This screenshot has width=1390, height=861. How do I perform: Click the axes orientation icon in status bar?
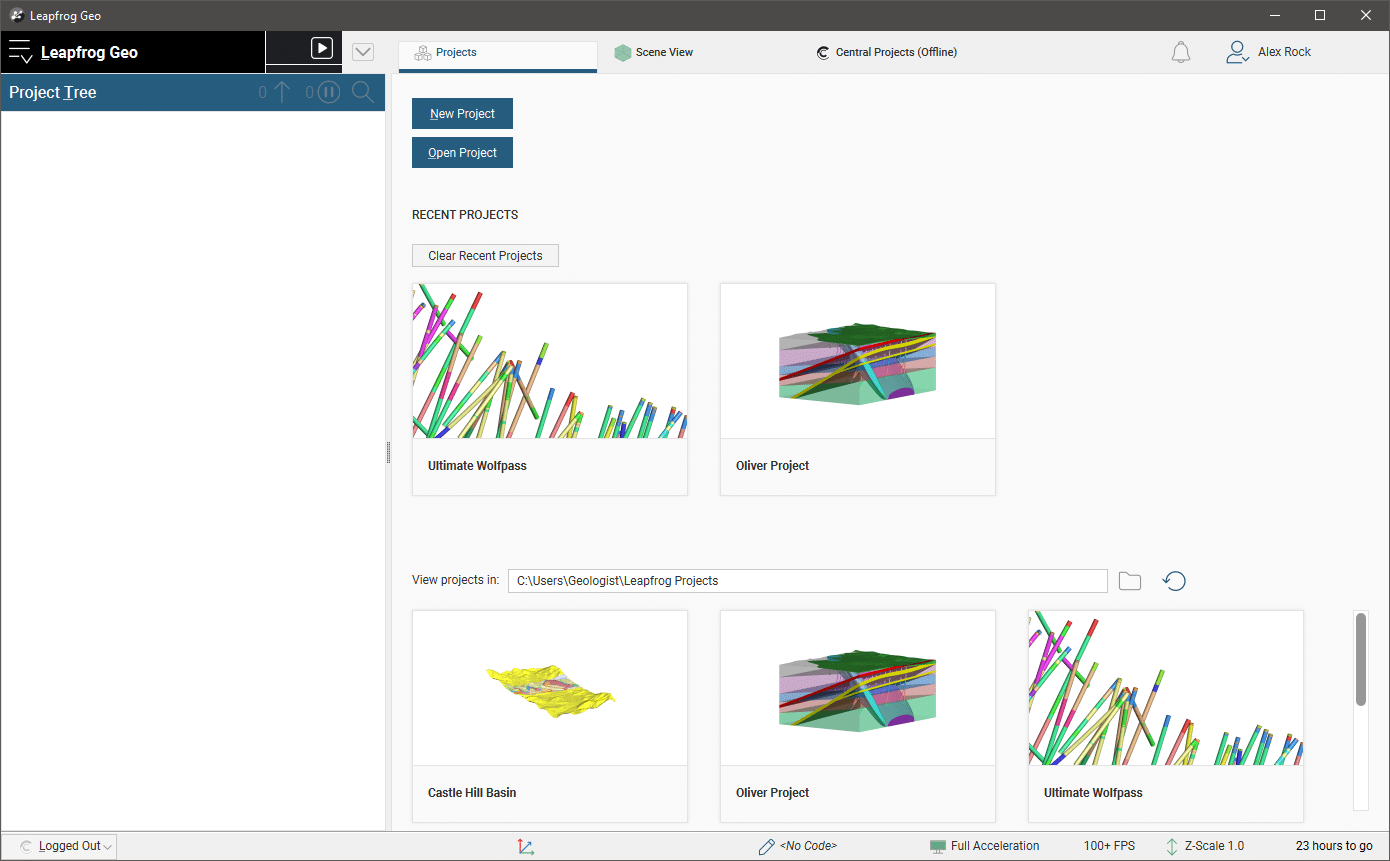click(x=526, y=847)
